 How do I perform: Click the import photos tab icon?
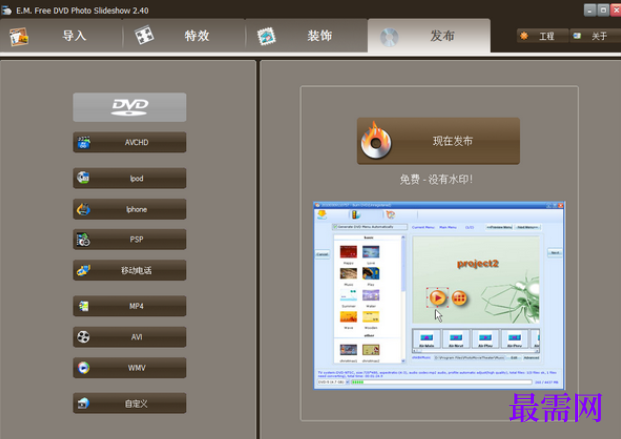point(19,37)
